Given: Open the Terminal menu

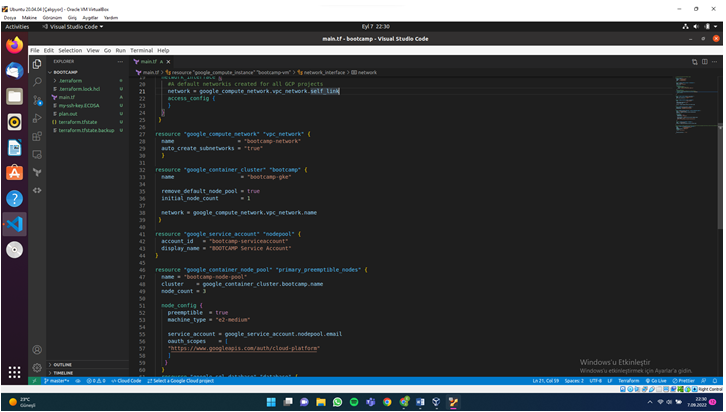Looking at the screenshot, I should pyautogui.click(x=141, y=50).
